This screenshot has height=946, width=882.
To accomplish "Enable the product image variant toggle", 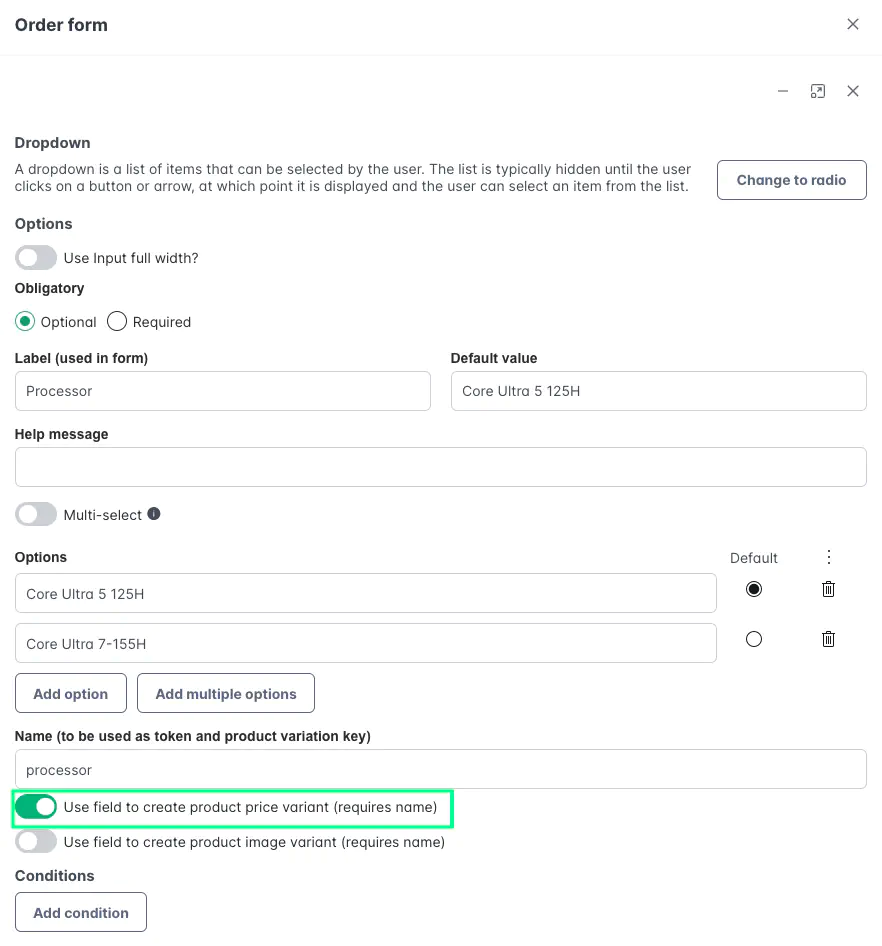I will point(36,842).
